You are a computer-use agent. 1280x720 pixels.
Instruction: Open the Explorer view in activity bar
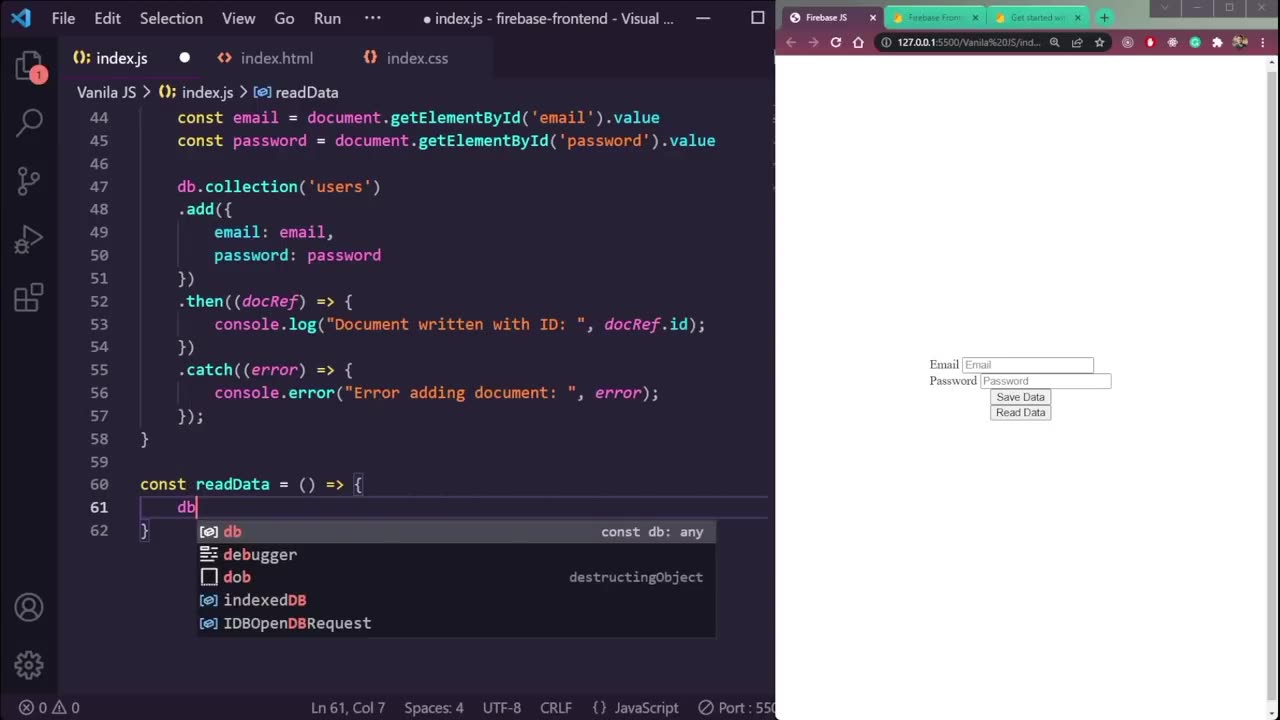pyautogui.click(x=29, y=68)
